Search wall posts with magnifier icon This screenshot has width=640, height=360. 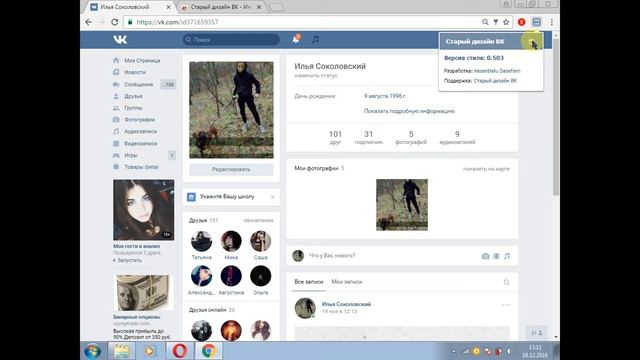point(507,282)
